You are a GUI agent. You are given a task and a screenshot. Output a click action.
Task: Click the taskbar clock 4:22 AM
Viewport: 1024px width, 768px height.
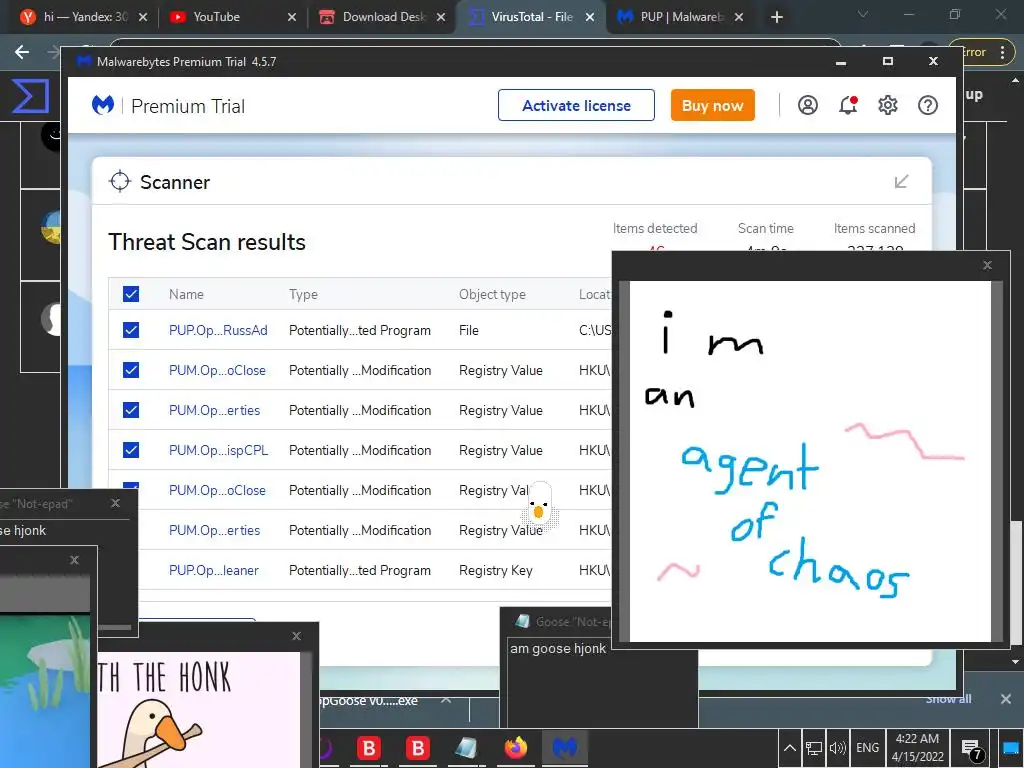point(918,748)
